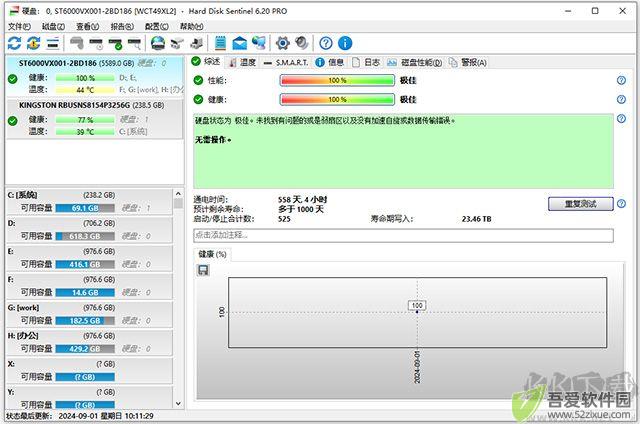Click the 重复测试 button
This screenshot has width=640, height=424.
click(580, 204)
